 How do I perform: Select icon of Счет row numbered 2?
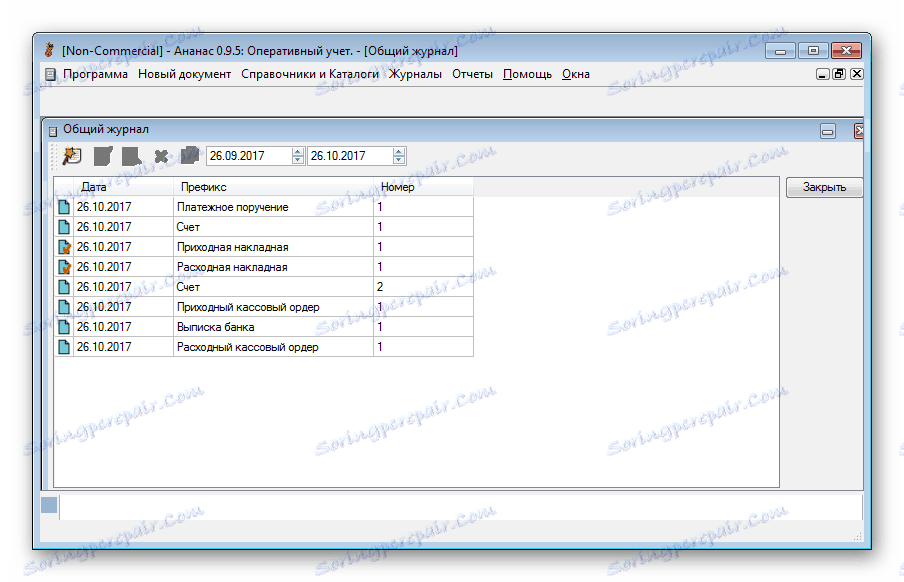(x=64, y=287)
